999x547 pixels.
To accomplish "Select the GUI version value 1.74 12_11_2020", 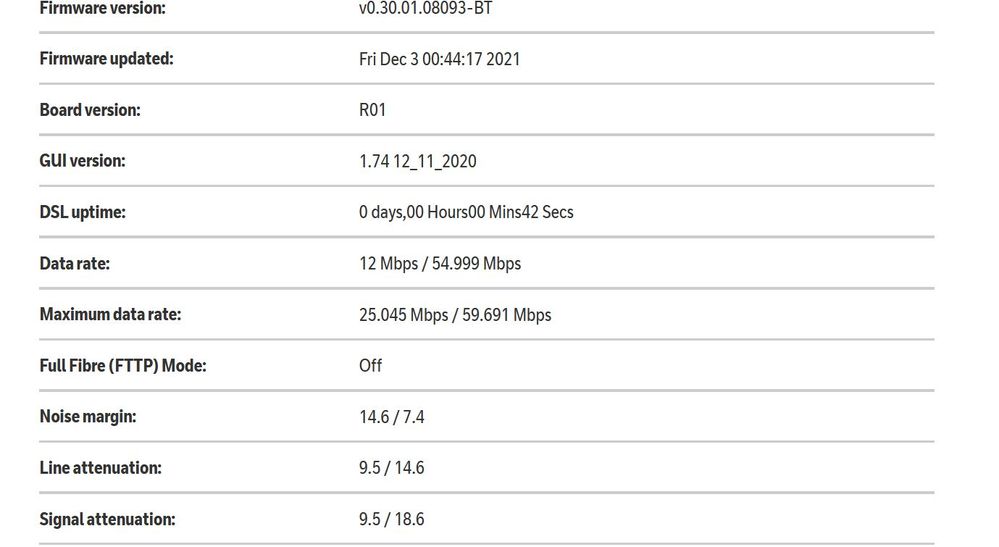I will click(x=417, y=161).
